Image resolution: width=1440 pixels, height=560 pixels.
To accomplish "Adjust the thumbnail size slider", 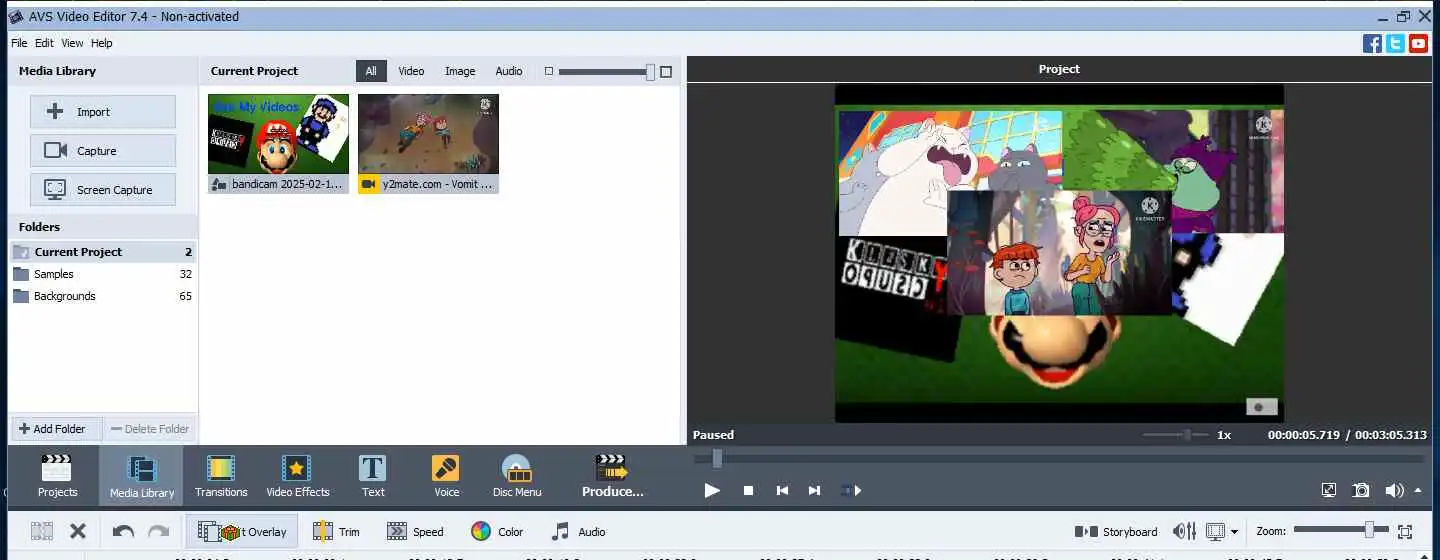I will click(607, 71).
